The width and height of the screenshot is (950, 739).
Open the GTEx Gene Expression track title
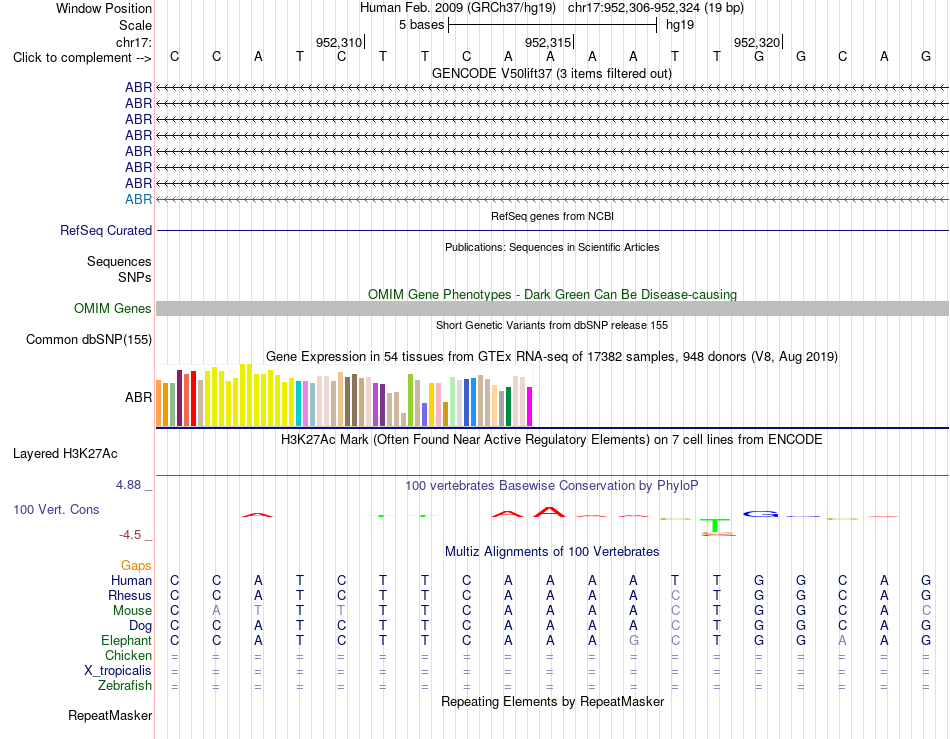click(552, 357)
